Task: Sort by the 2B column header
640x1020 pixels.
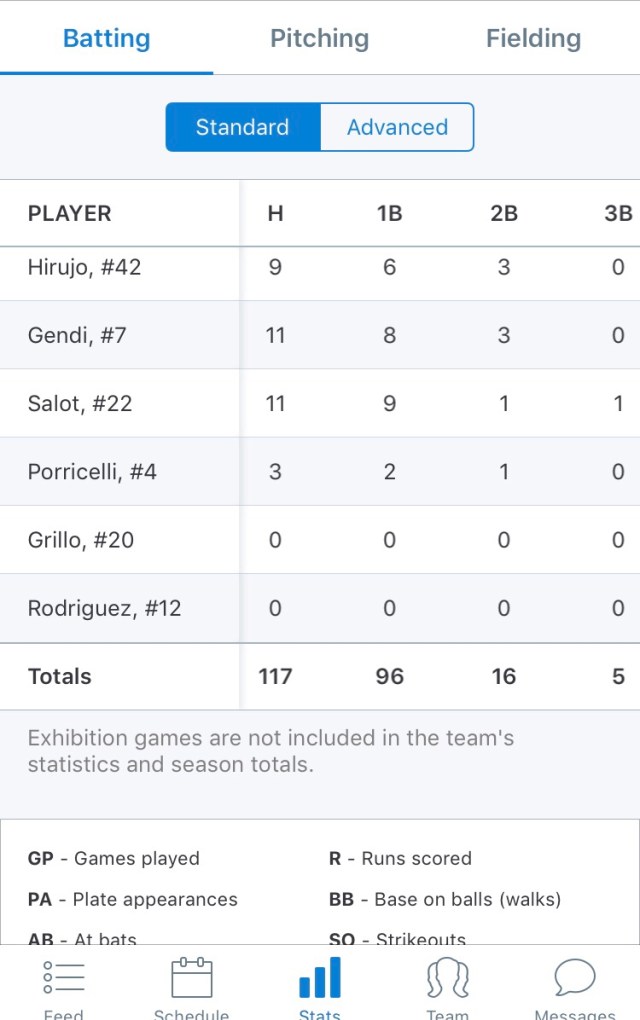Action: (504, 213)
